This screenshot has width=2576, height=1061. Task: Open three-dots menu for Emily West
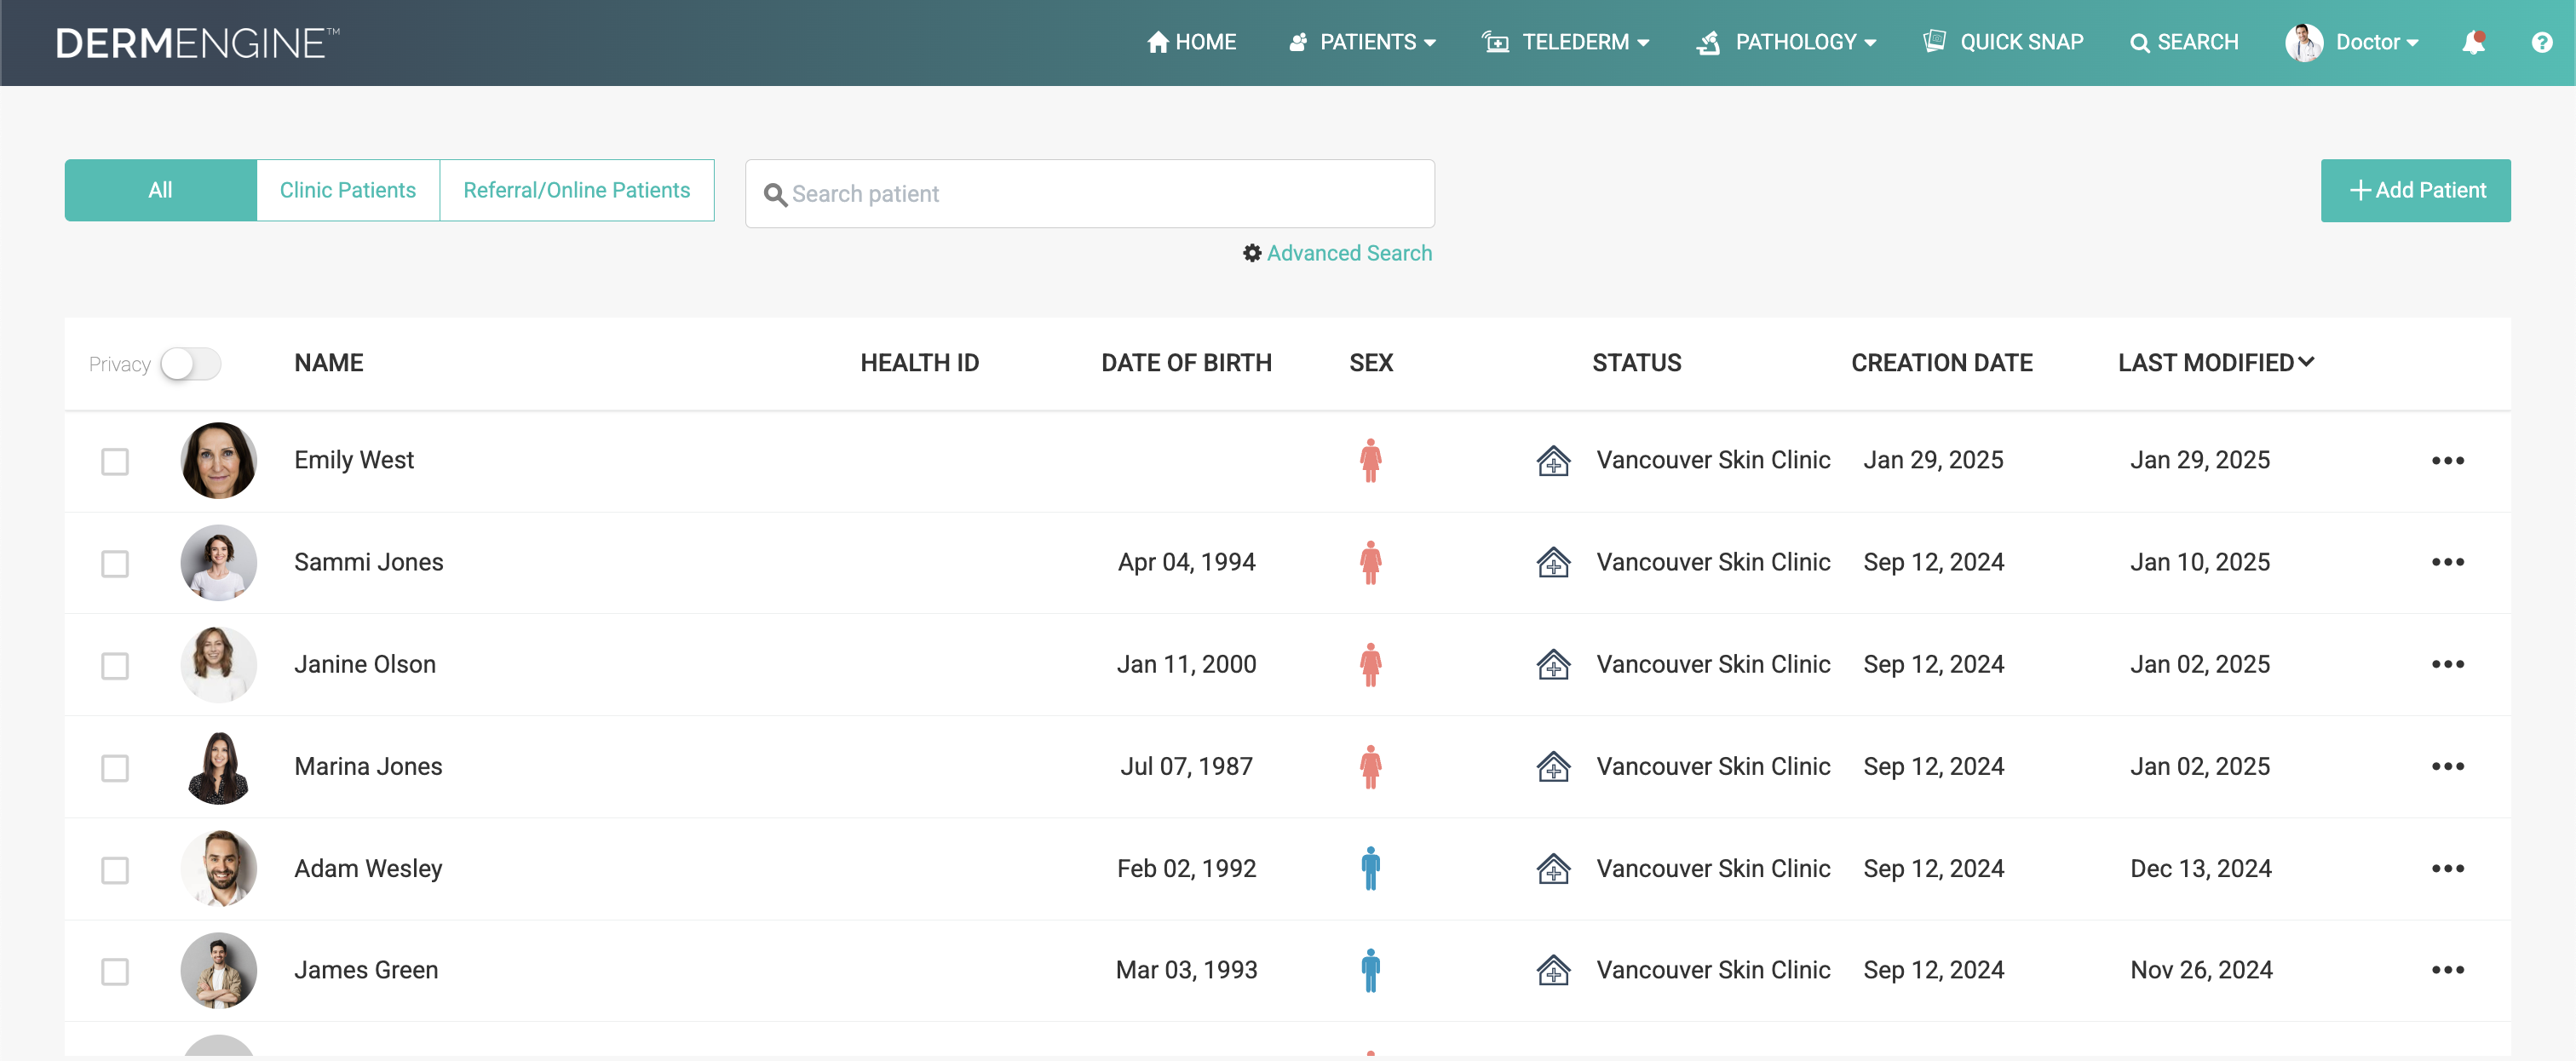pos(2447,460)
